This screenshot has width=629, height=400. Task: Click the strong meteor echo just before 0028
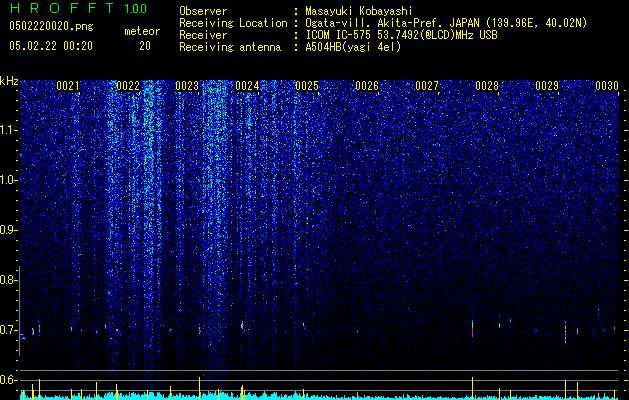click(473, 328)
